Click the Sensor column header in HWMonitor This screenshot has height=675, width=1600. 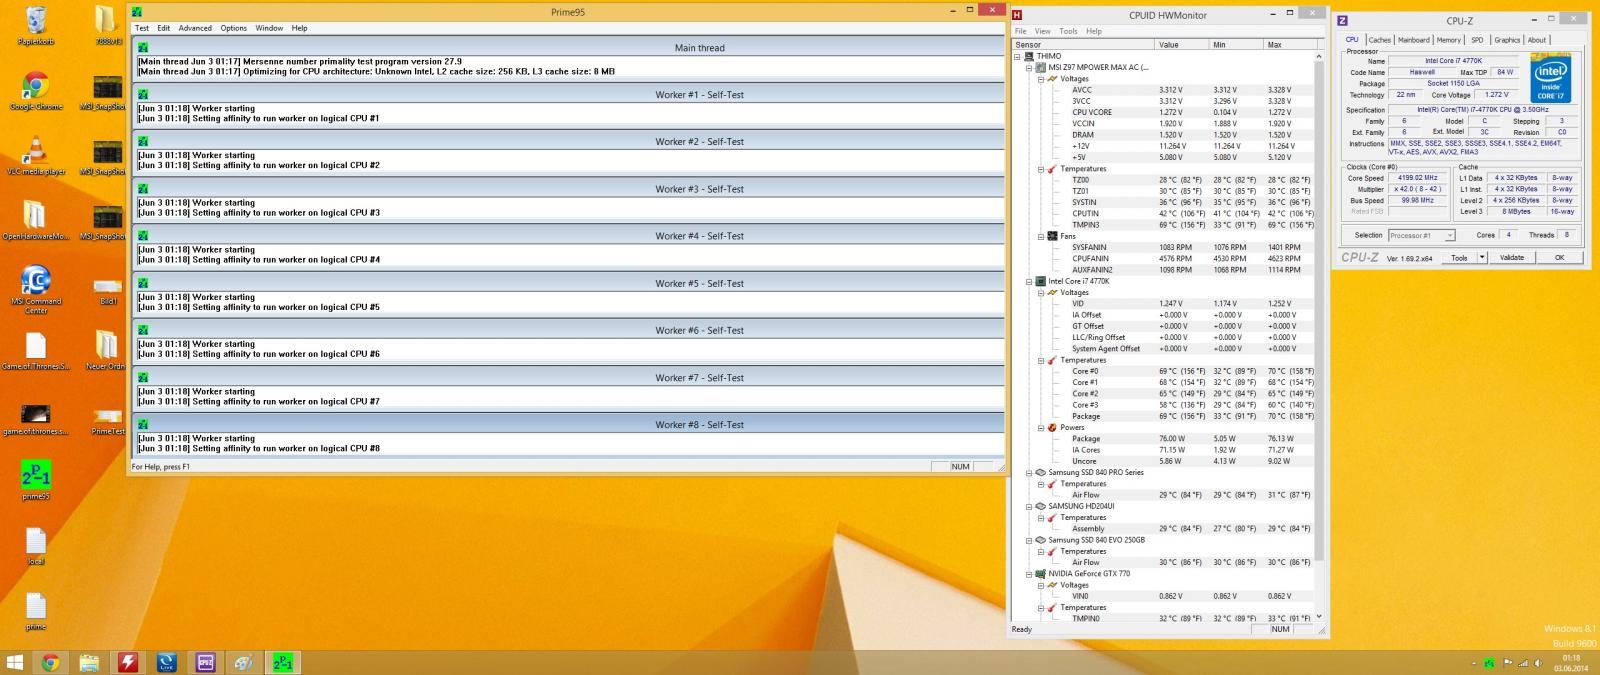[x=1083, y=44]
